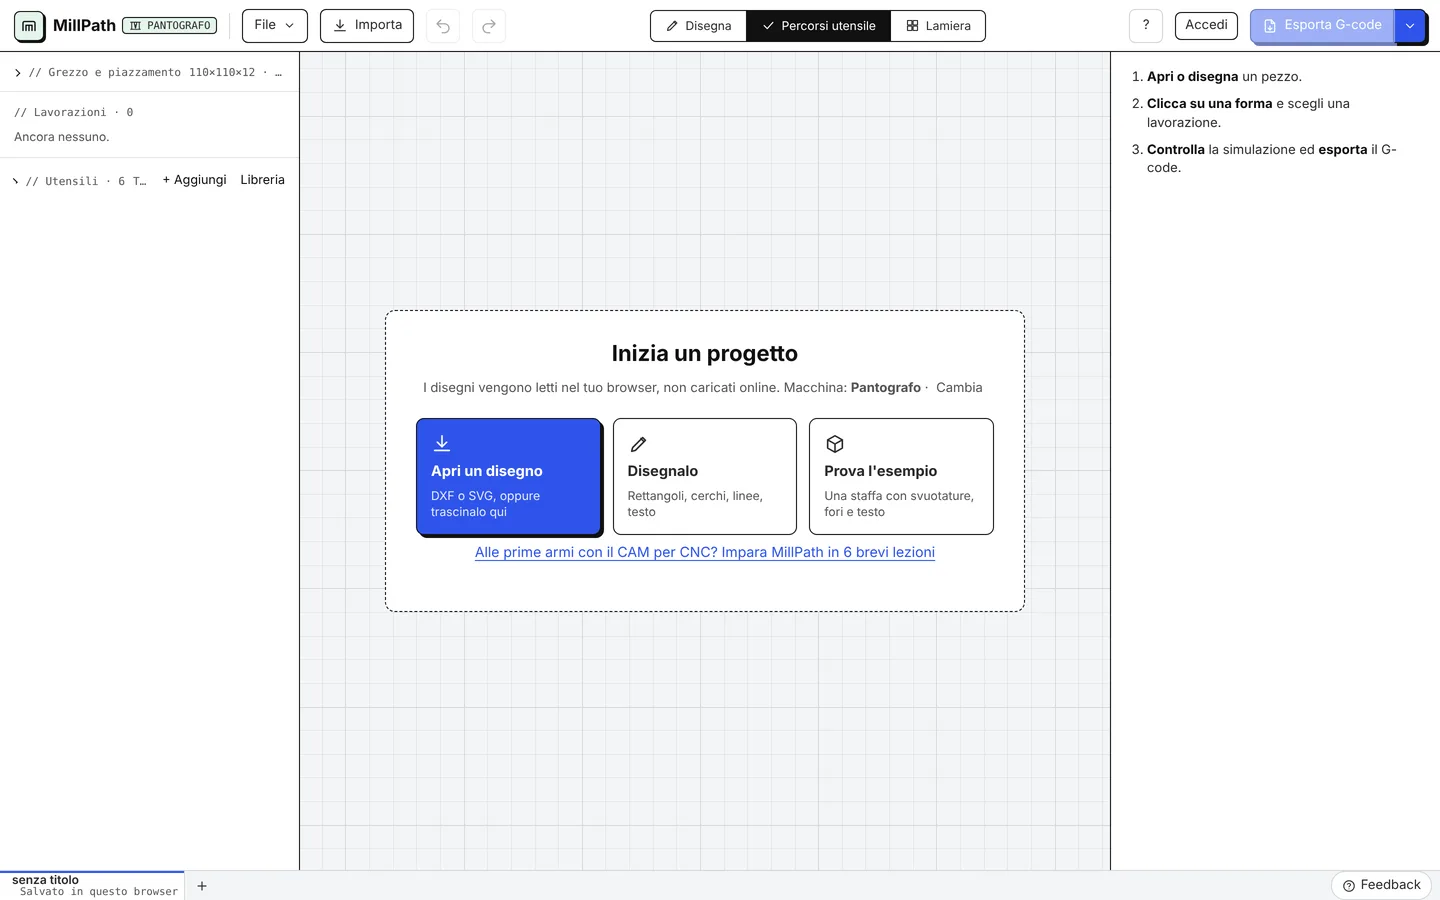Click the Inizia un progetto heading

(705, 353)
